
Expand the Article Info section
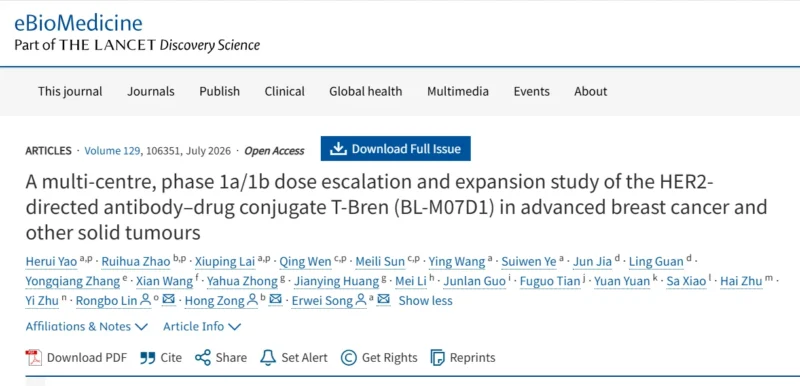tap(202, 326)
